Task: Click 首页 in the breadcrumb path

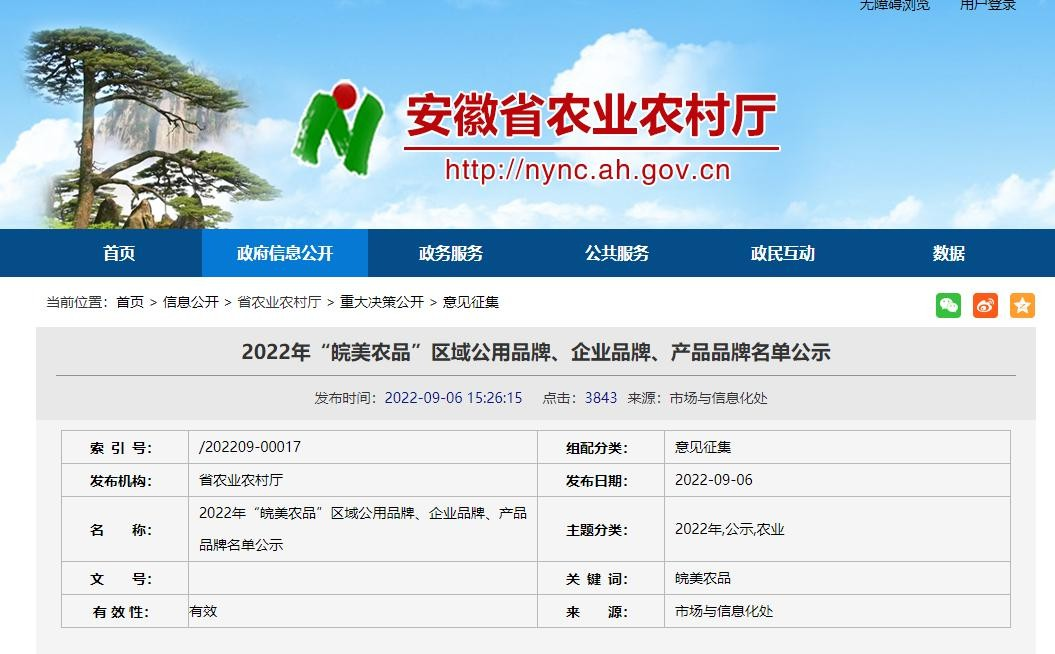Action: (130, 302)
